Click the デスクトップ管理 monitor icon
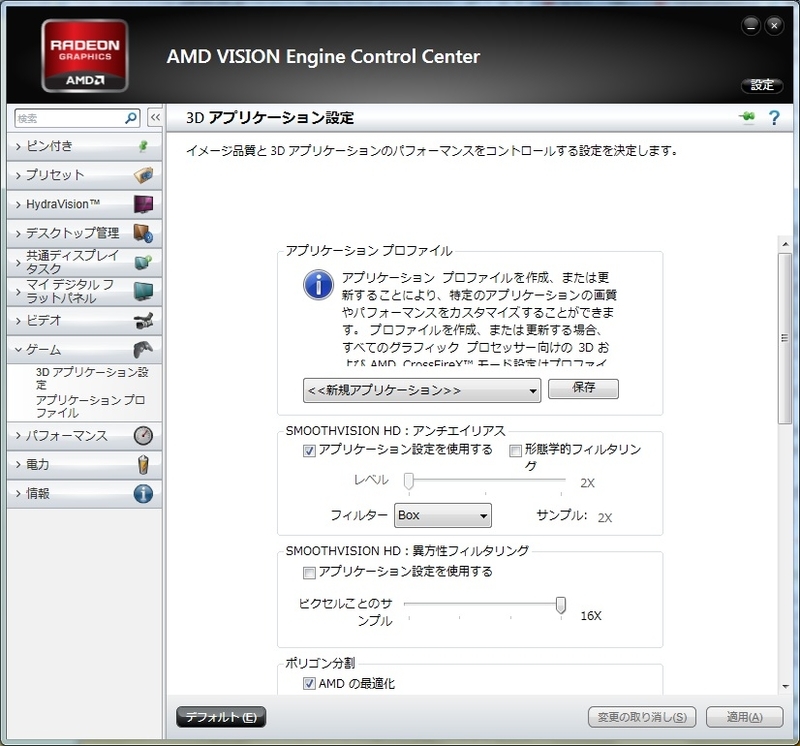The height and width of the screenshot is (746, 800). coord(143,233)
